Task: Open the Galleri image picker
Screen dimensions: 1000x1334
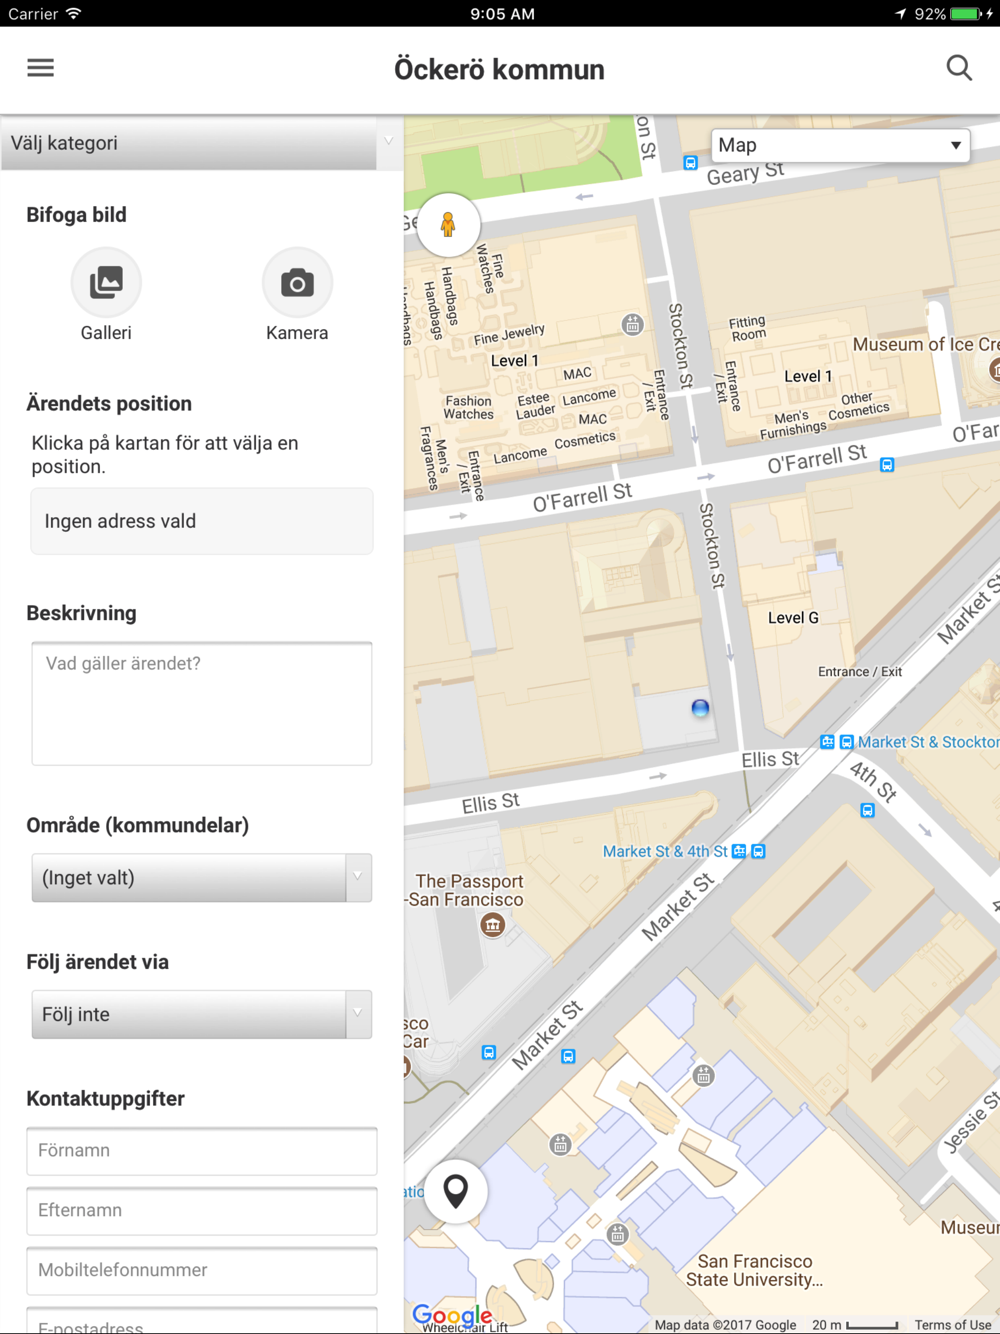Action: pos(106,283)
